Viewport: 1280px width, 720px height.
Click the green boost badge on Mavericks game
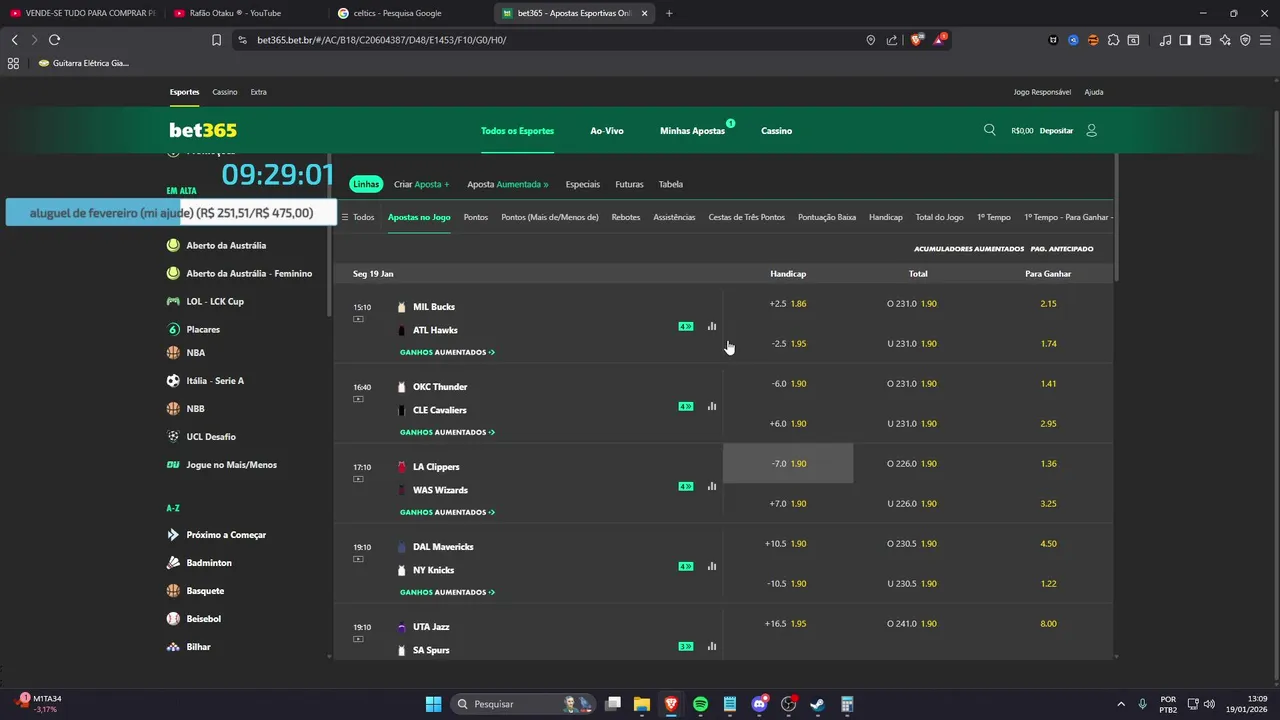[x=686, y=566]
